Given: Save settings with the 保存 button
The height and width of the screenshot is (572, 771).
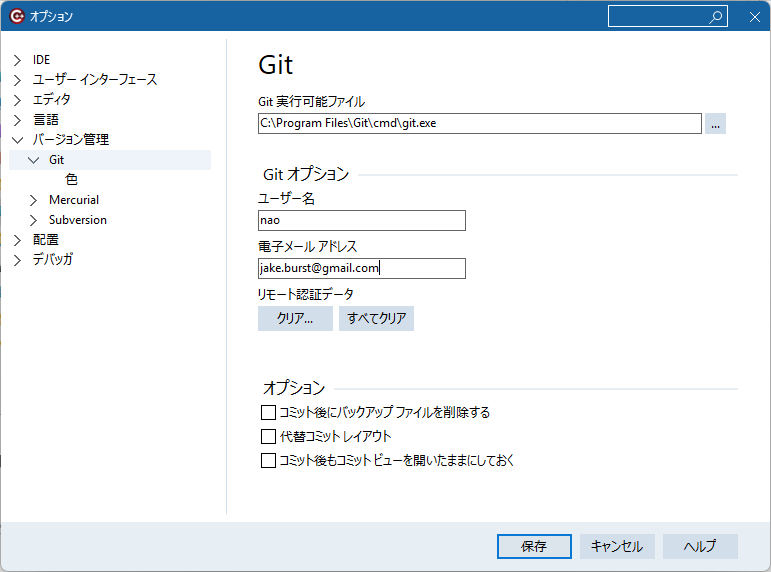Looking at the screenshot, I should 534,546.
